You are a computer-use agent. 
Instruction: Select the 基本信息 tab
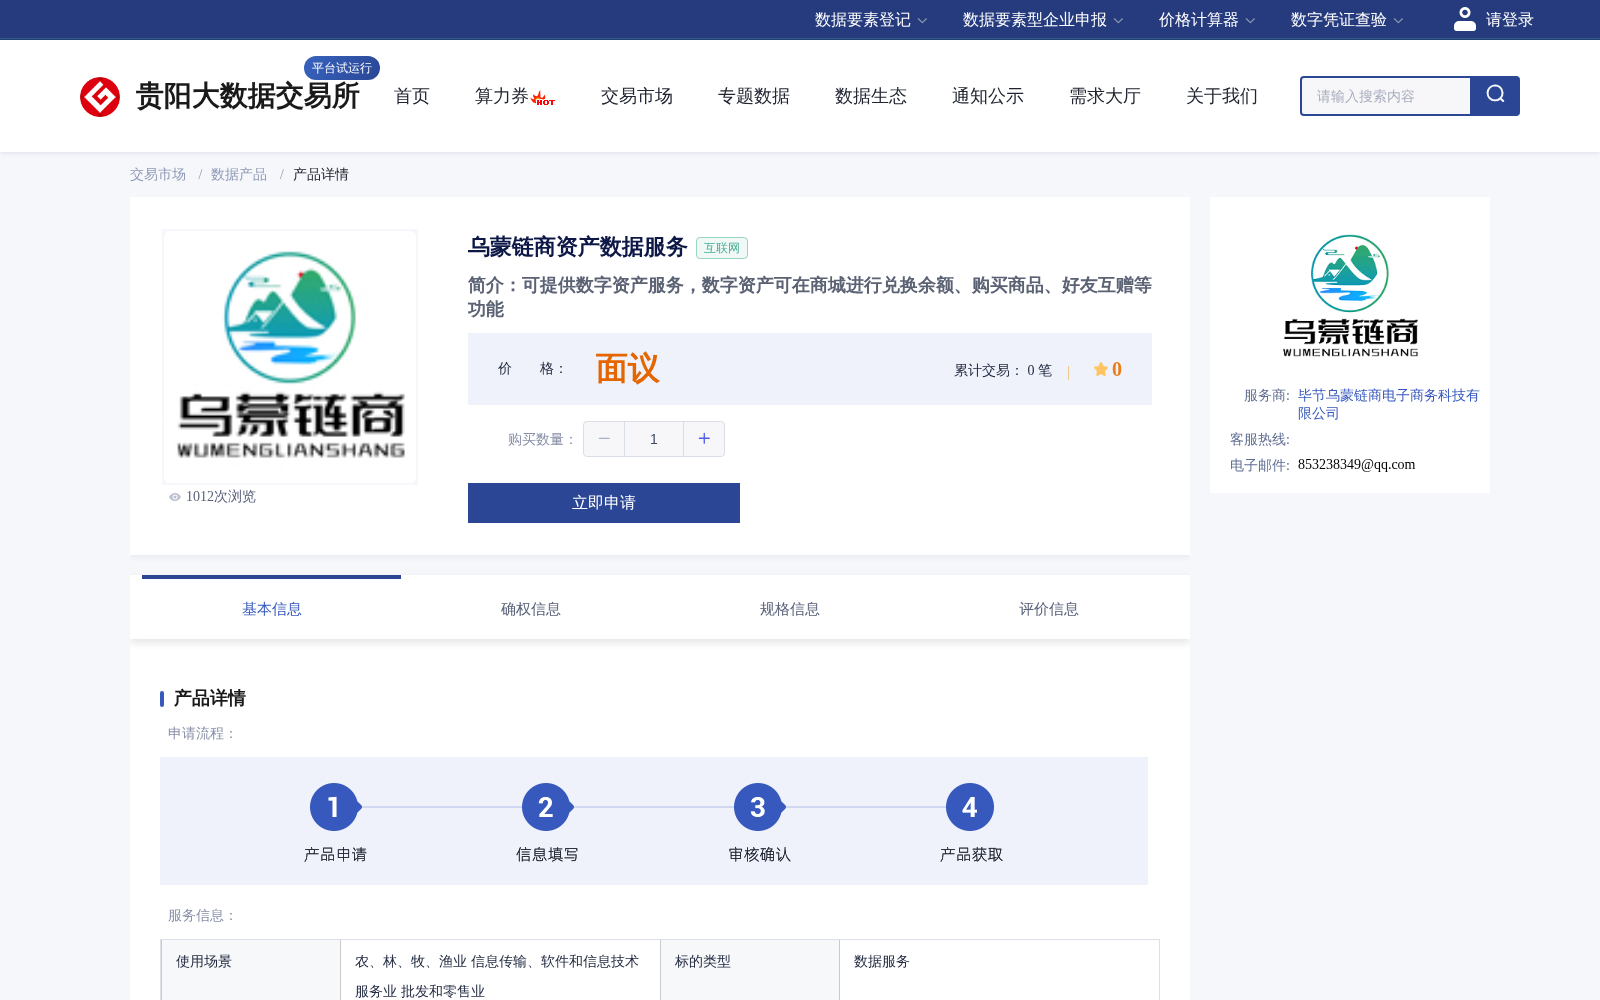271,609
